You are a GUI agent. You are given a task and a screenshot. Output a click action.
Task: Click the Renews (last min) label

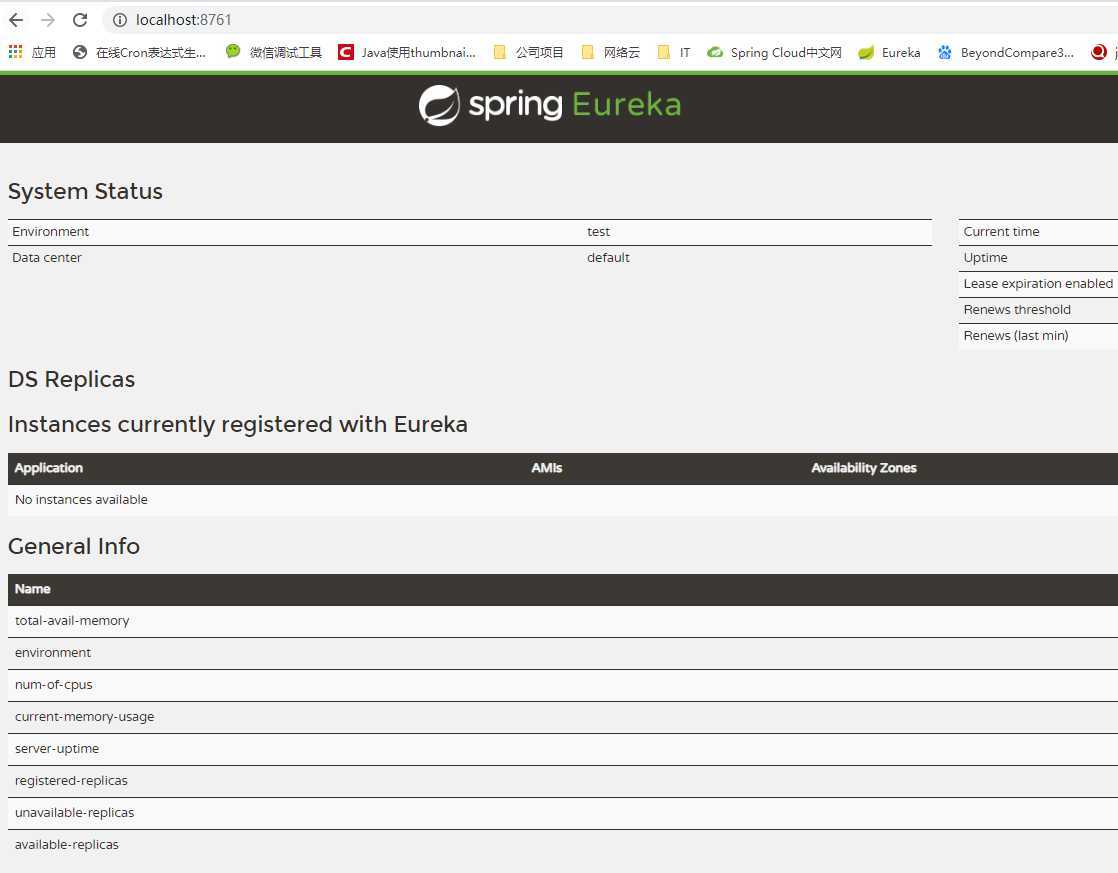(x=1016, y=335)
